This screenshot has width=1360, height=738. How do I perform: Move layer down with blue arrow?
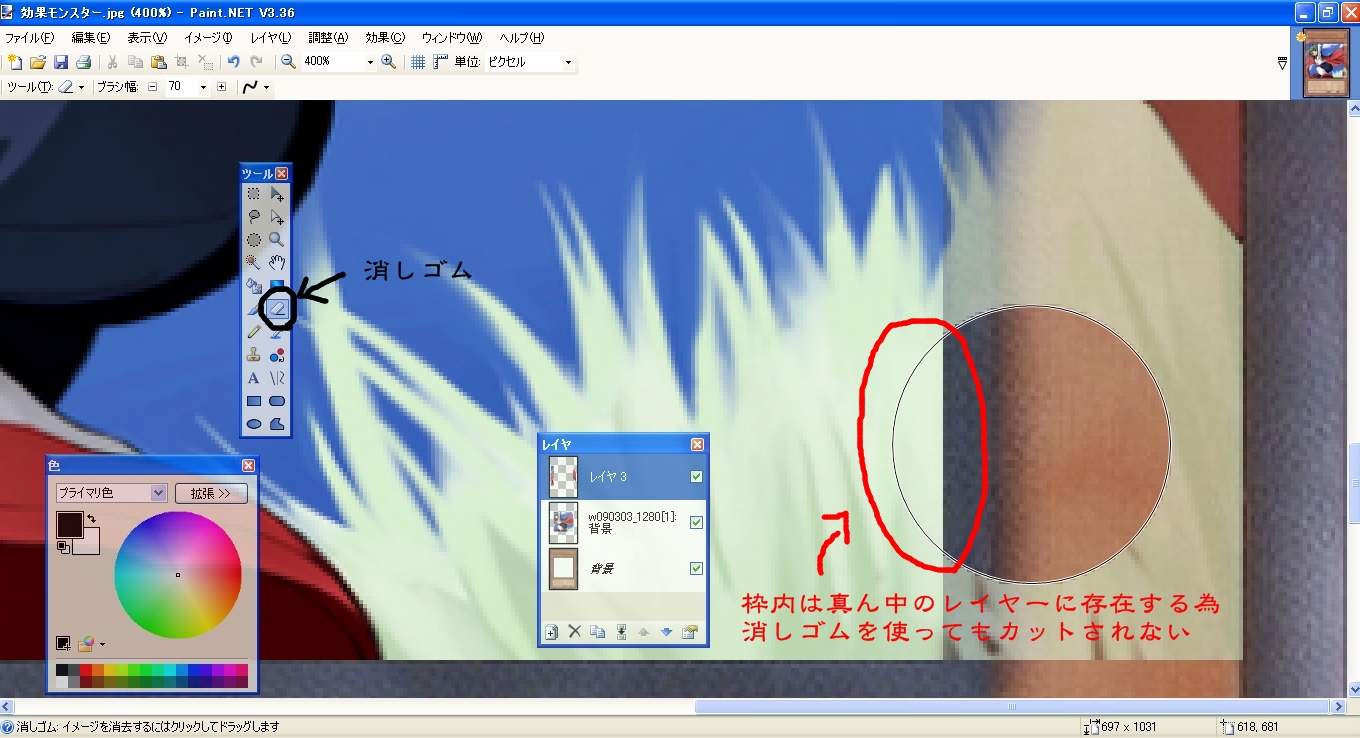click(x=666, y=632)
